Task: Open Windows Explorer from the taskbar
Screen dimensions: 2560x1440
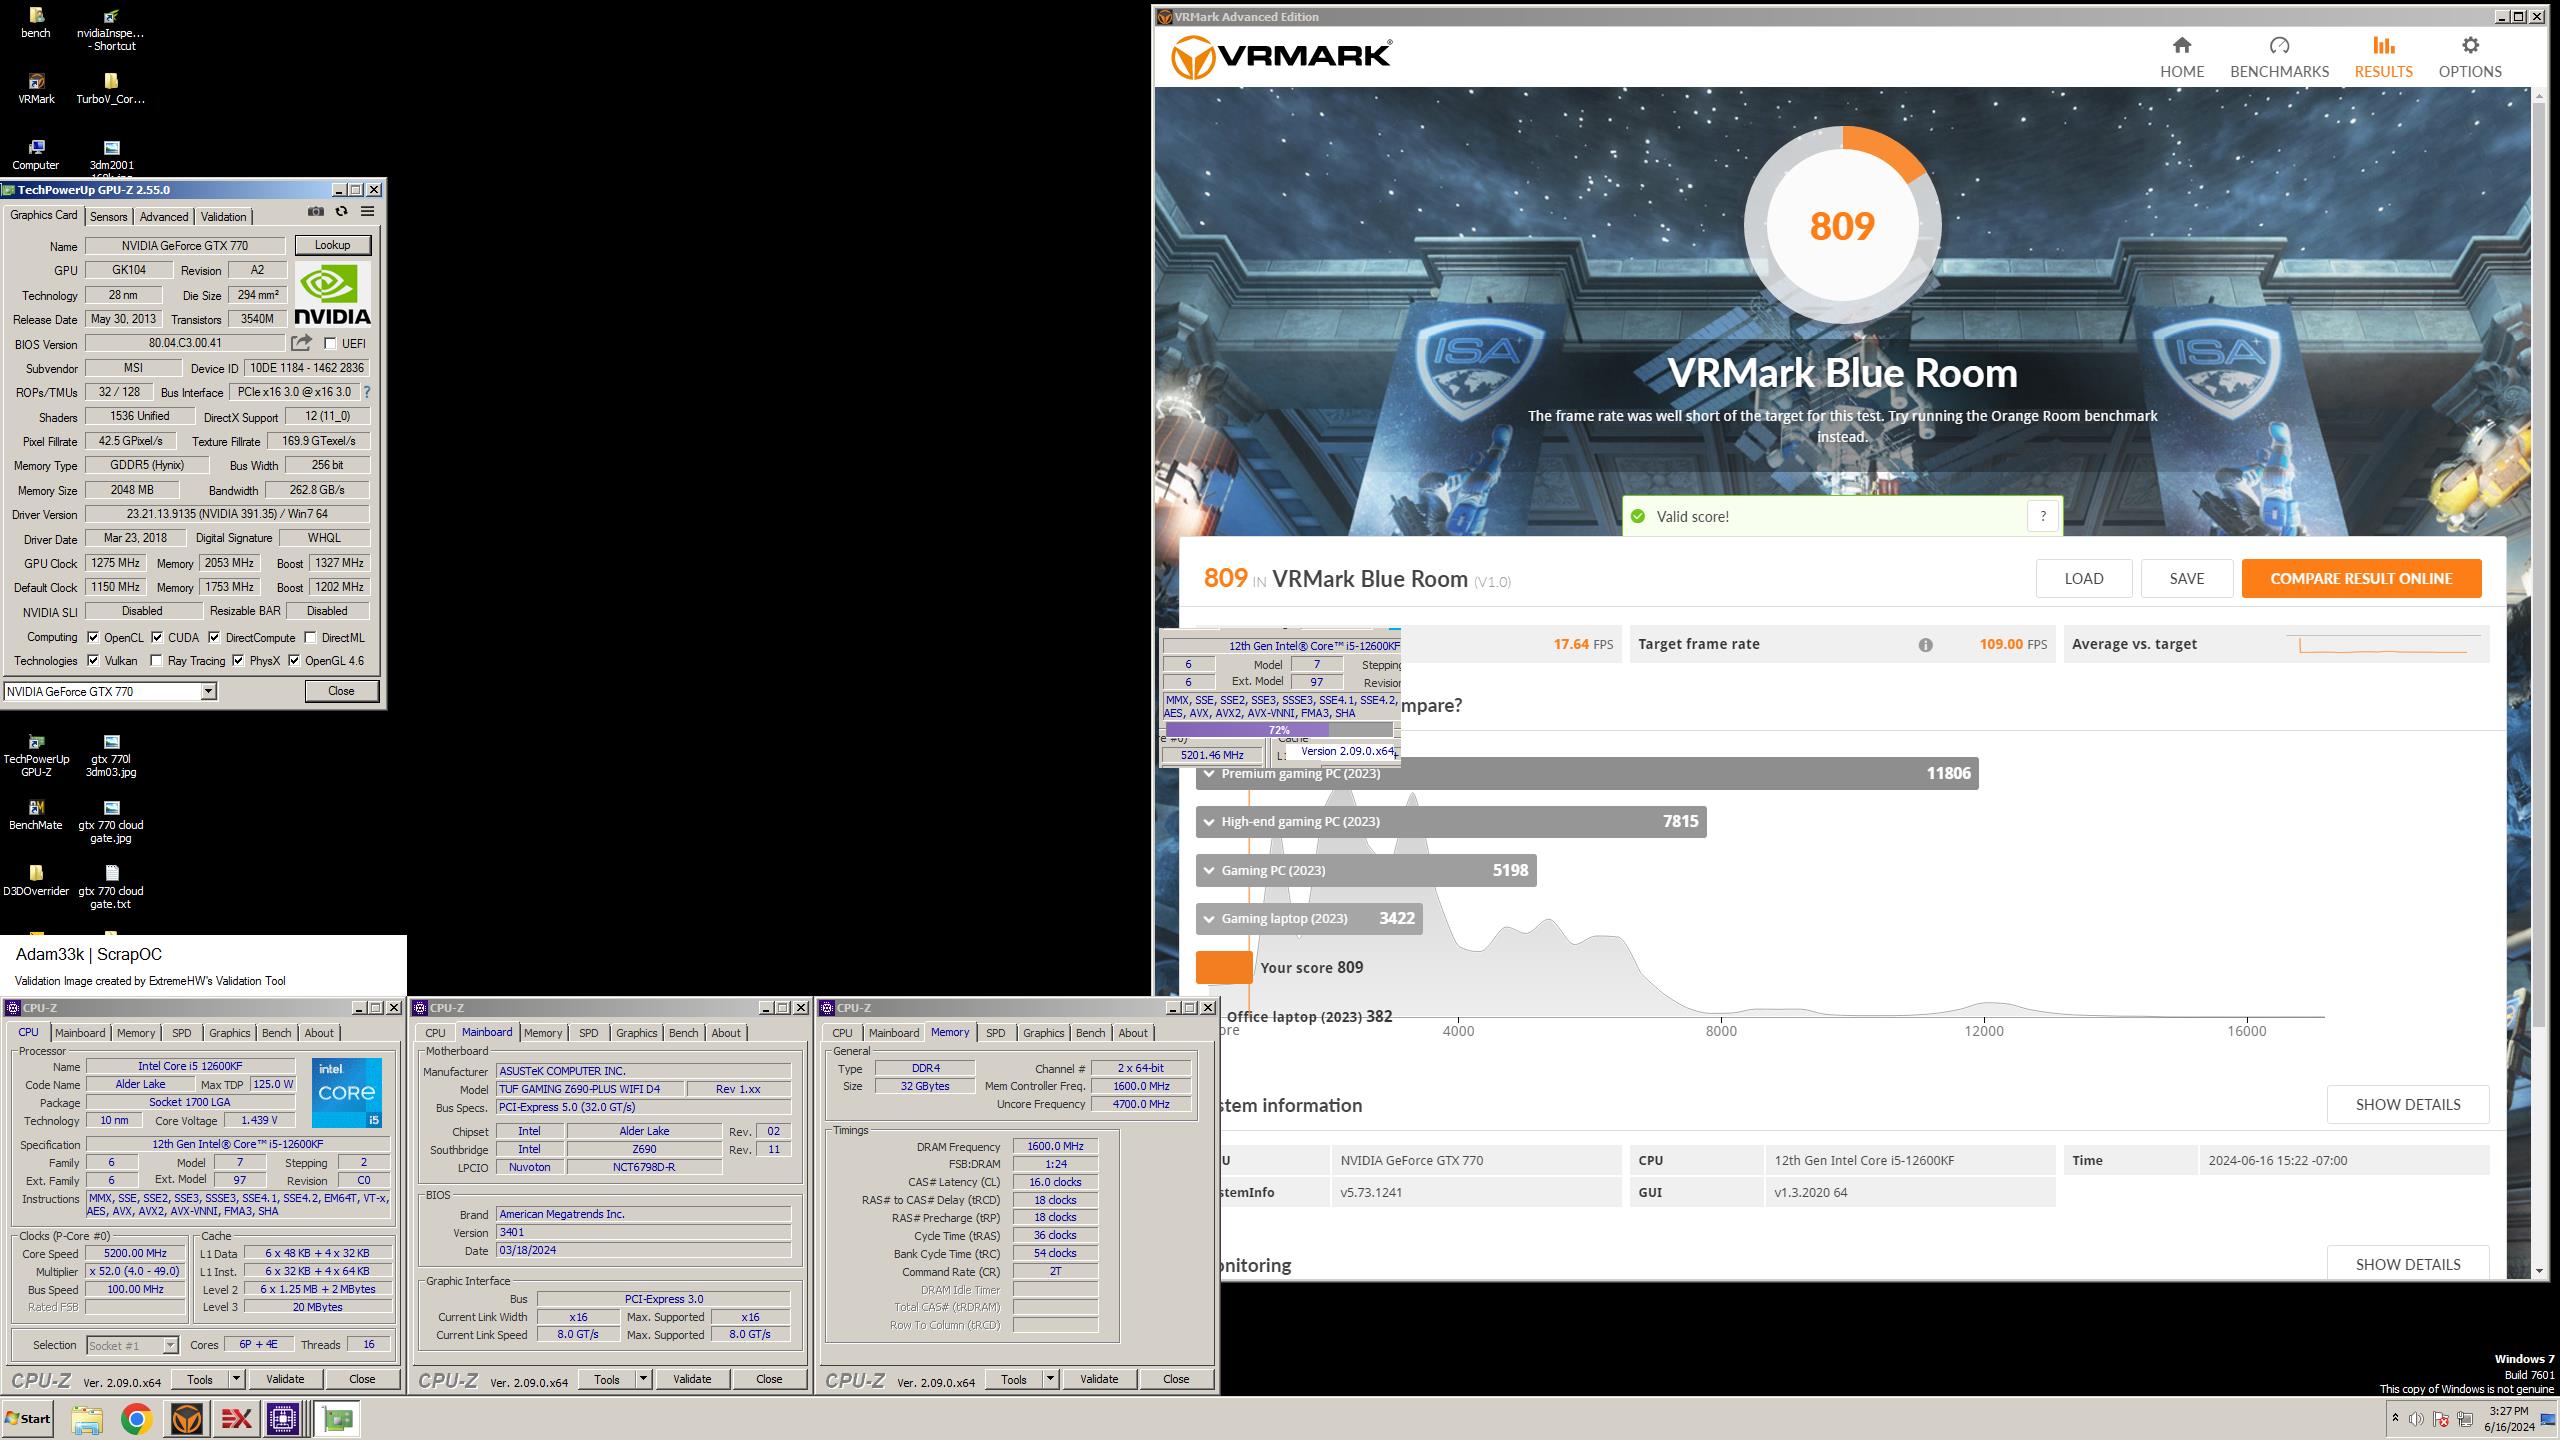Action: tap(87, 1419)
